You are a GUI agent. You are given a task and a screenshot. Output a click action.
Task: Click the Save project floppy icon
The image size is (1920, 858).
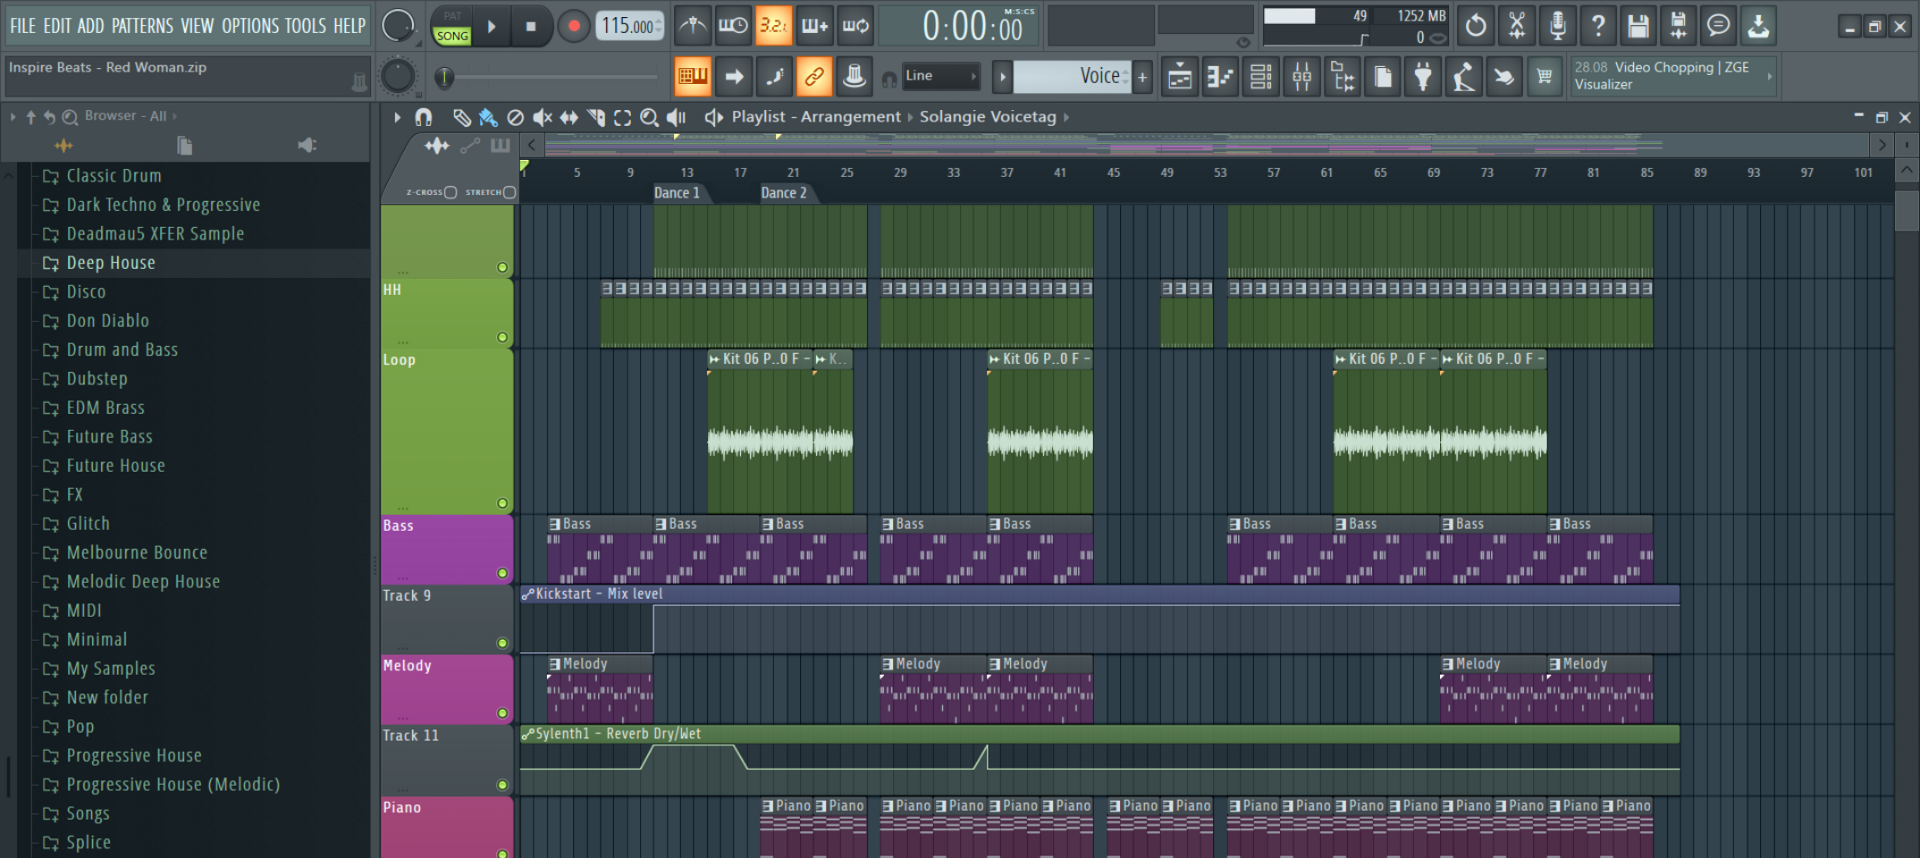(x=1638, y=26)
